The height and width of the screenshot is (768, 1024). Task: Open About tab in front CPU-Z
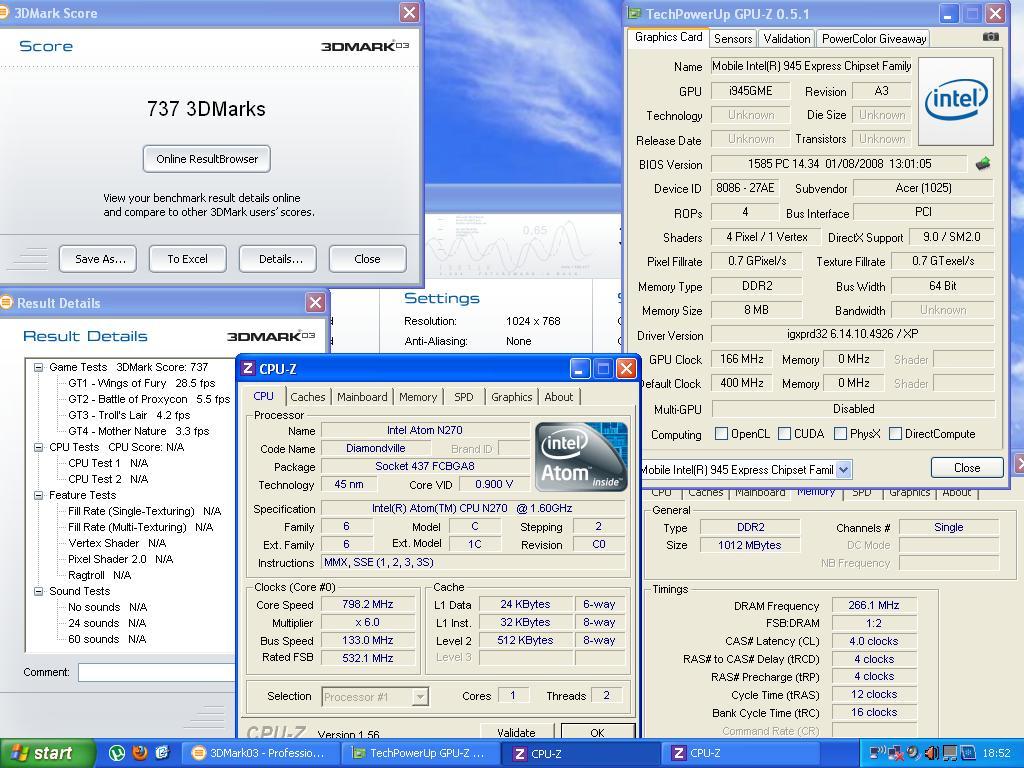[x=559, y=396]
